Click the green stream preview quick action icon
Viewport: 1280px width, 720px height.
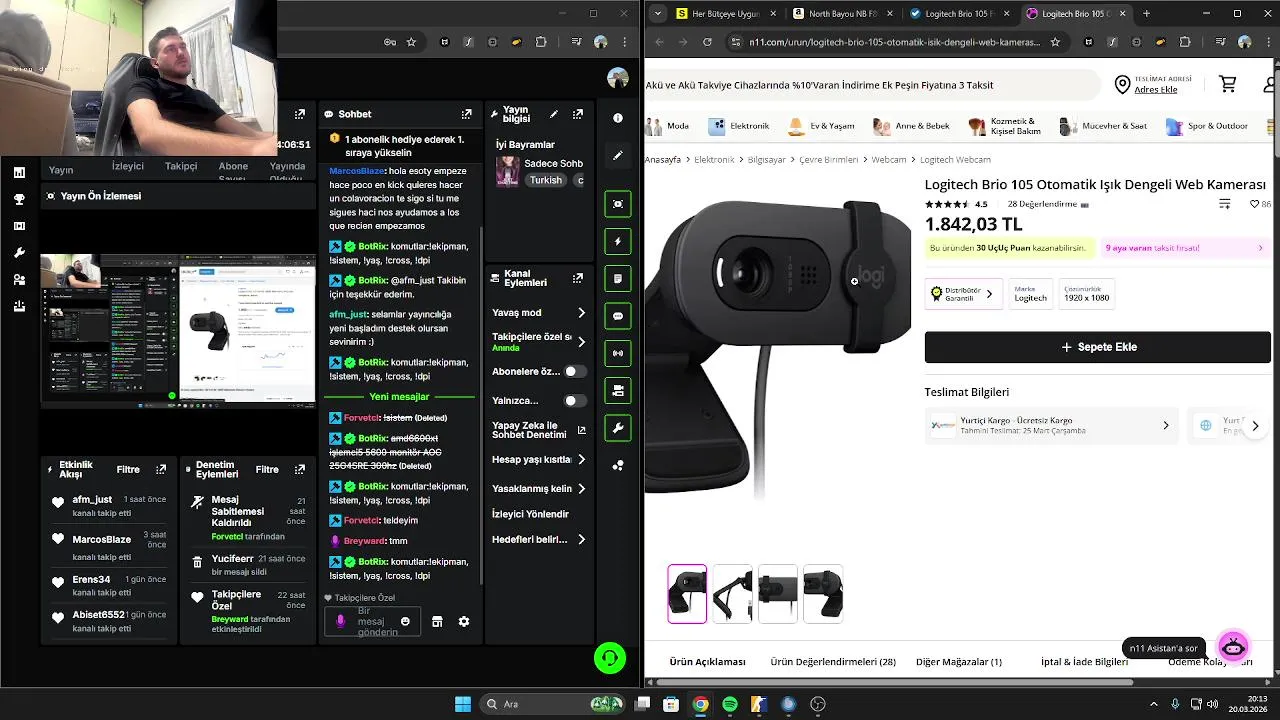(x=618, y=204)
